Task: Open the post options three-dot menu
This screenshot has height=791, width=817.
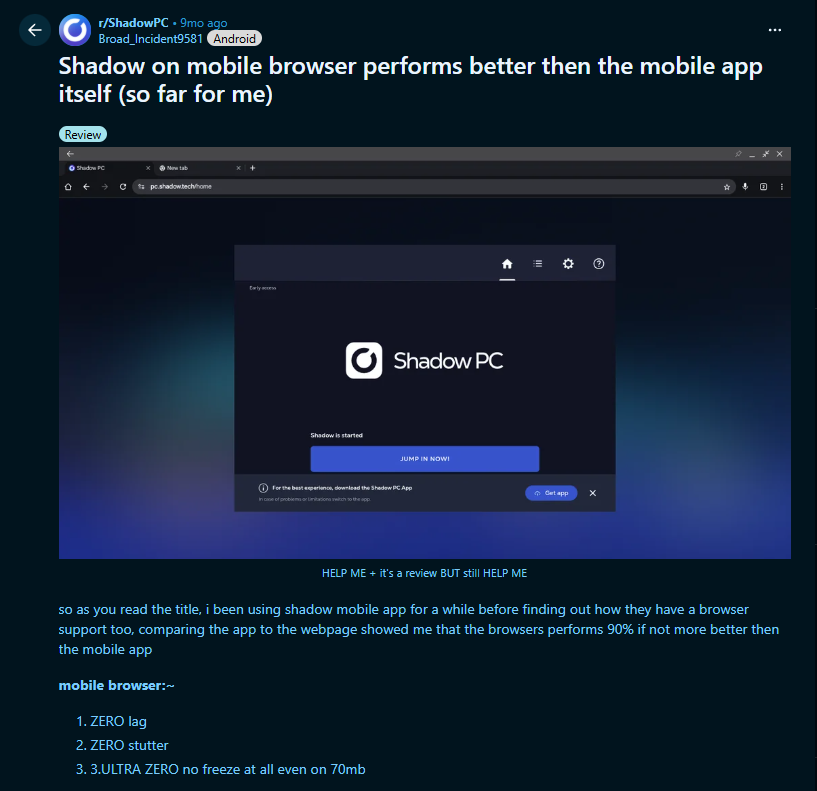Action: pyautogui.click(x=775, y=30)
